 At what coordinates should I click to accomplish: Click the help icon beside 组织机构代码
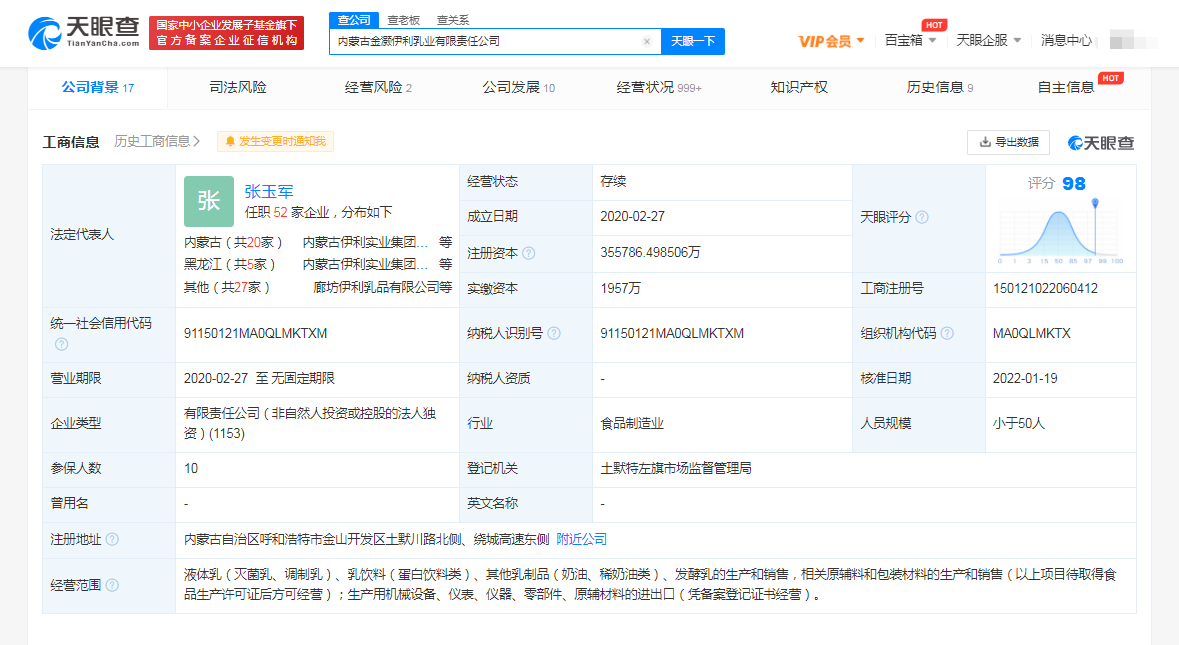pyautogui.click(x=946, y=333)
